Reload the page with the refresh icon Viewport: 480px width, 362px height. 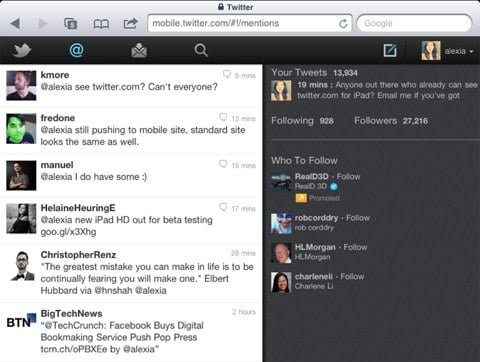pyautogui.click(x=343, y=23)
